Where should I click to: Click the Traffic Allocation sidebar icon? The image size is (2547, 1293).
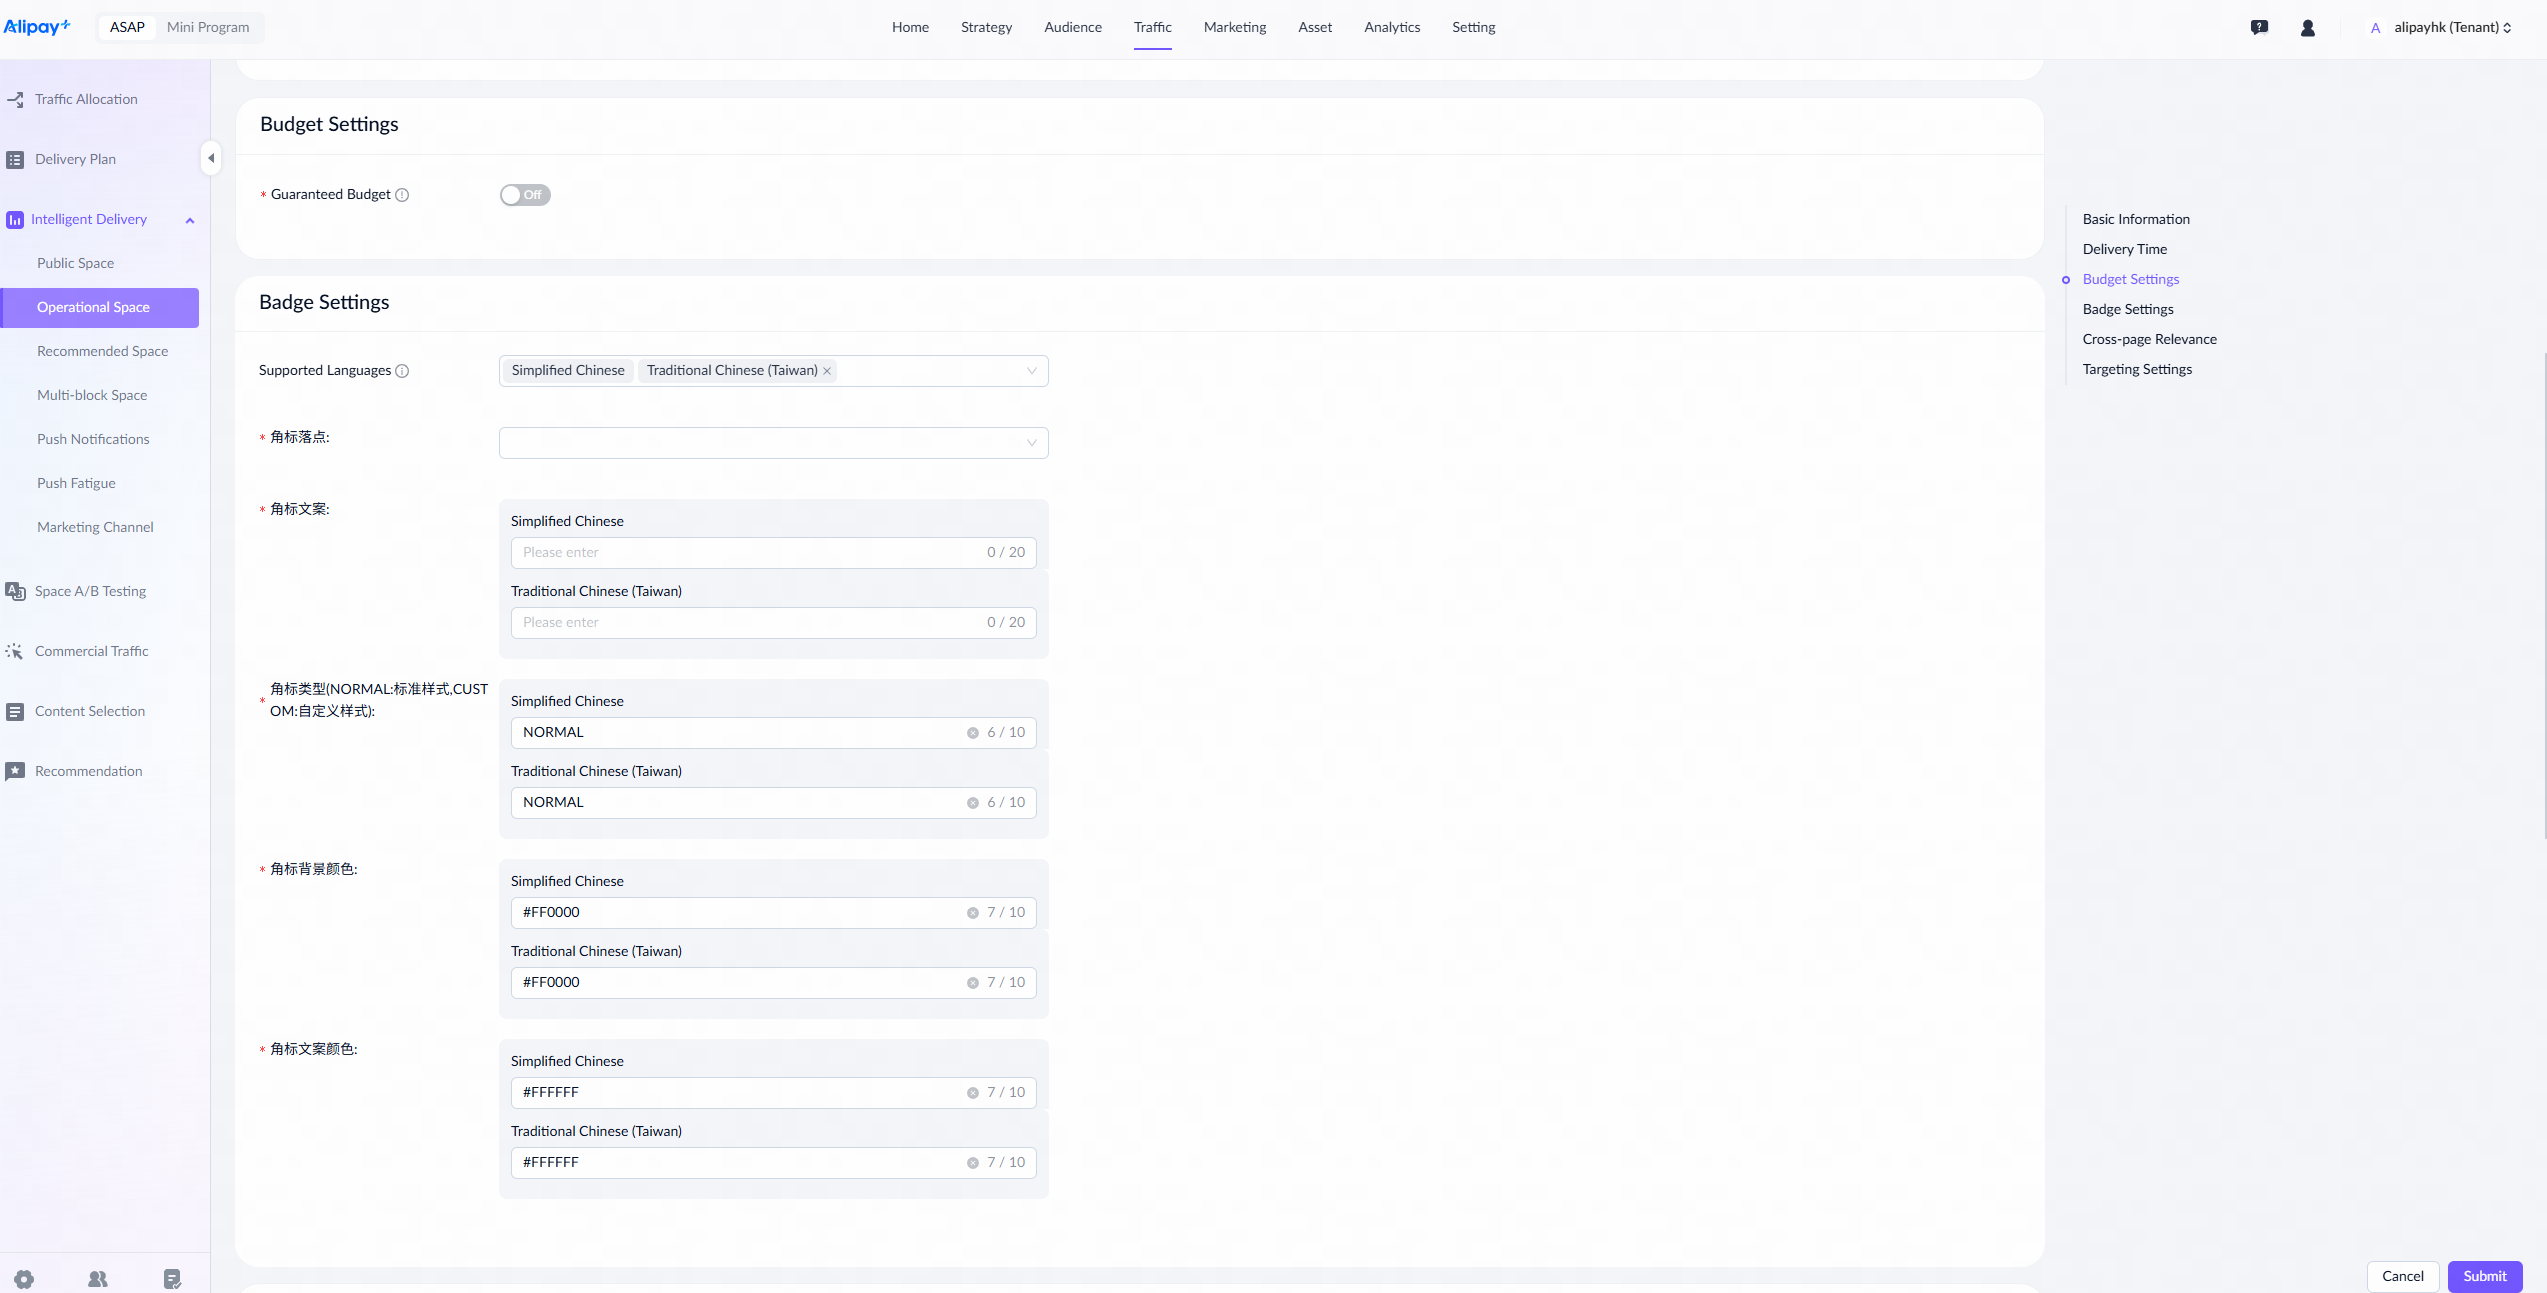point(15,99)
